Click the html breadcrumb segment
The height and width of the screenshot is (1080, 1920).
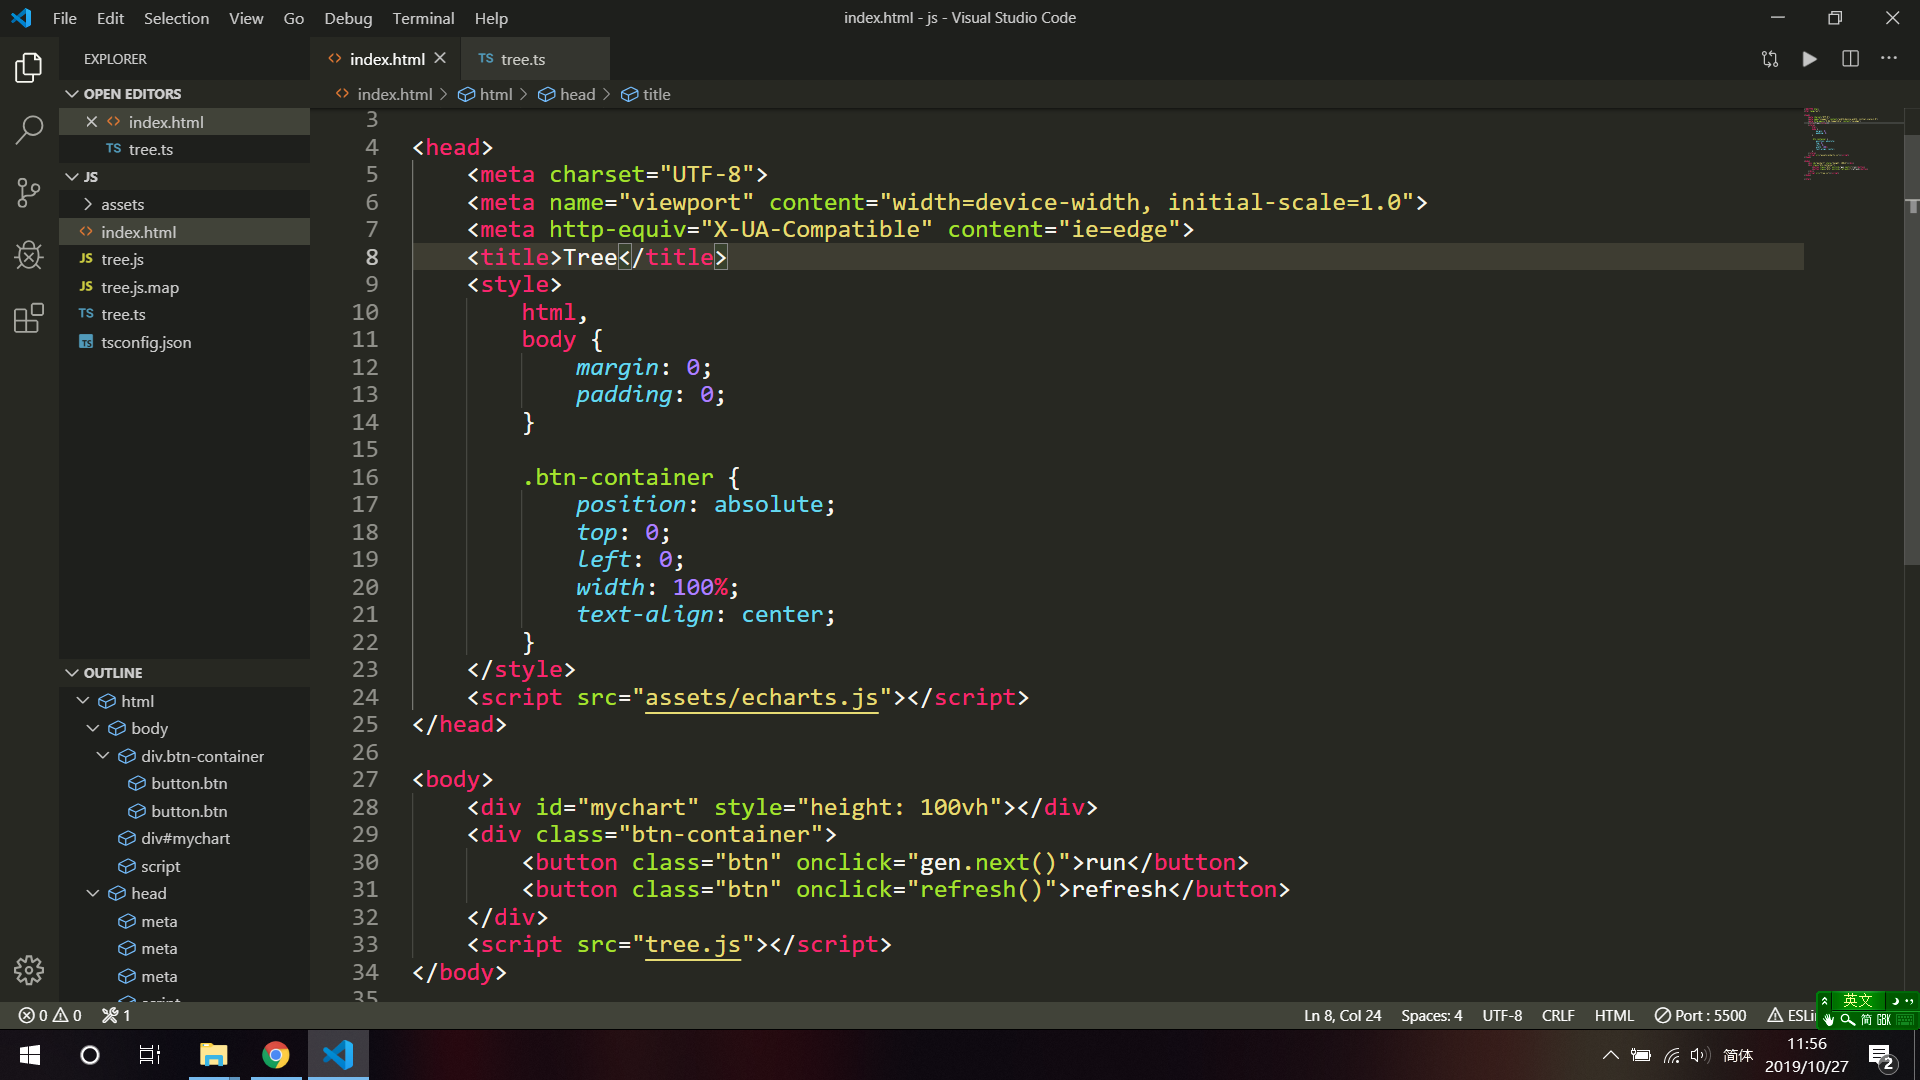pyautogui.click(x=485, y=94)
